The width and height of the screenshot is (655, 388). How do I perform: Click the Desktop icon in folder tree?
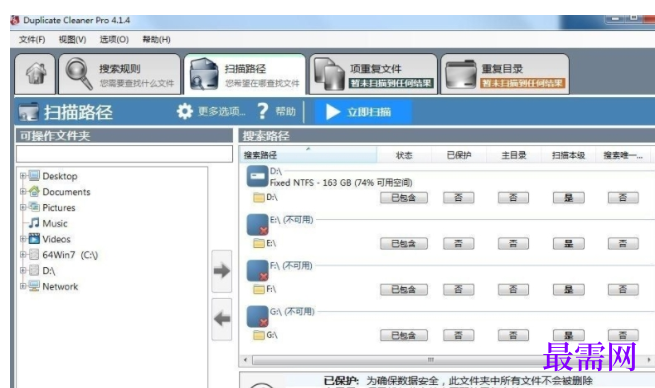(x=34, y=176)
